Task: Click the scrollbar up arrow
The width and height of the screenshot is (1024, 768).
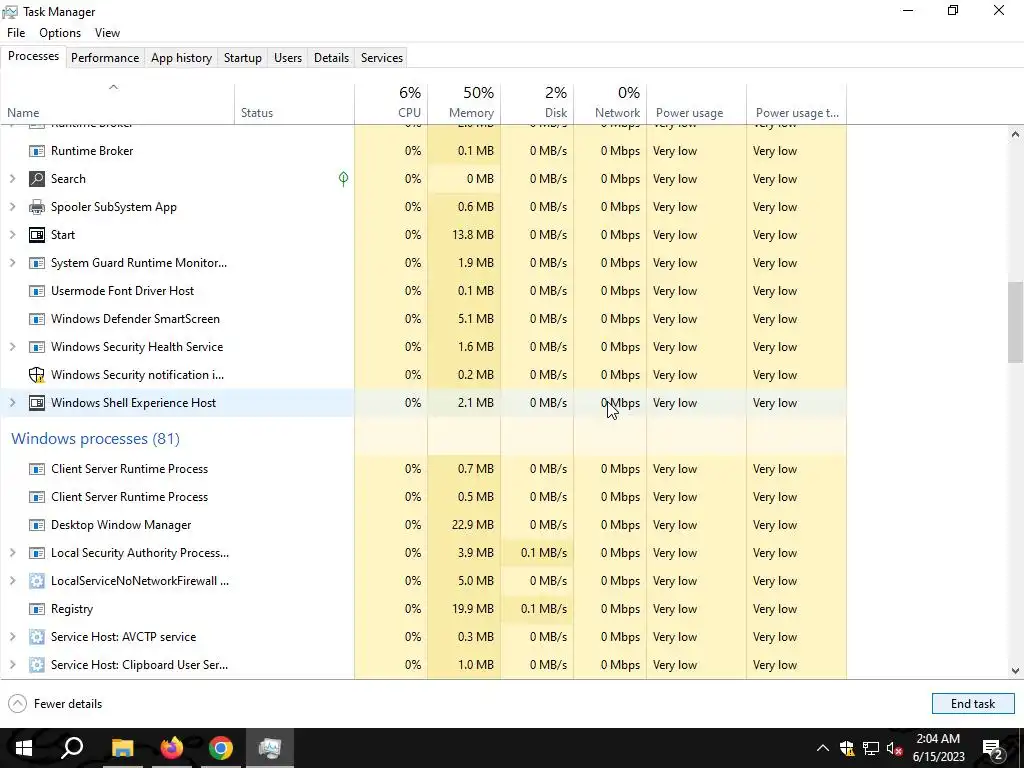Action: [1016, 135]
